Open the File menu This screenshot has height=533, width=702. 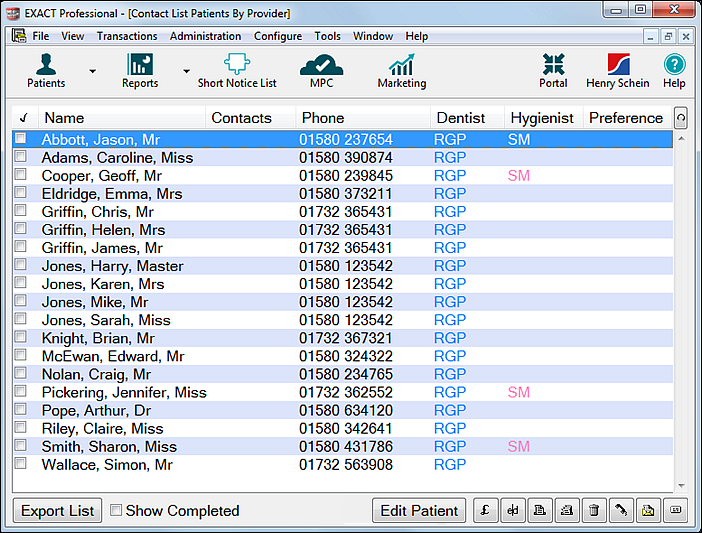(41, 36)
